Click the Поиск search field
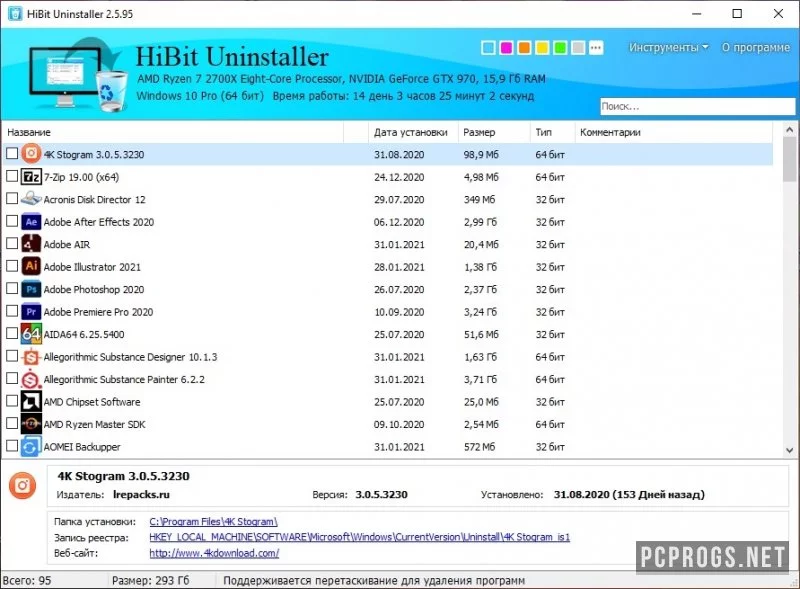Screen dimensions: 800x589 tap(697, 106)
